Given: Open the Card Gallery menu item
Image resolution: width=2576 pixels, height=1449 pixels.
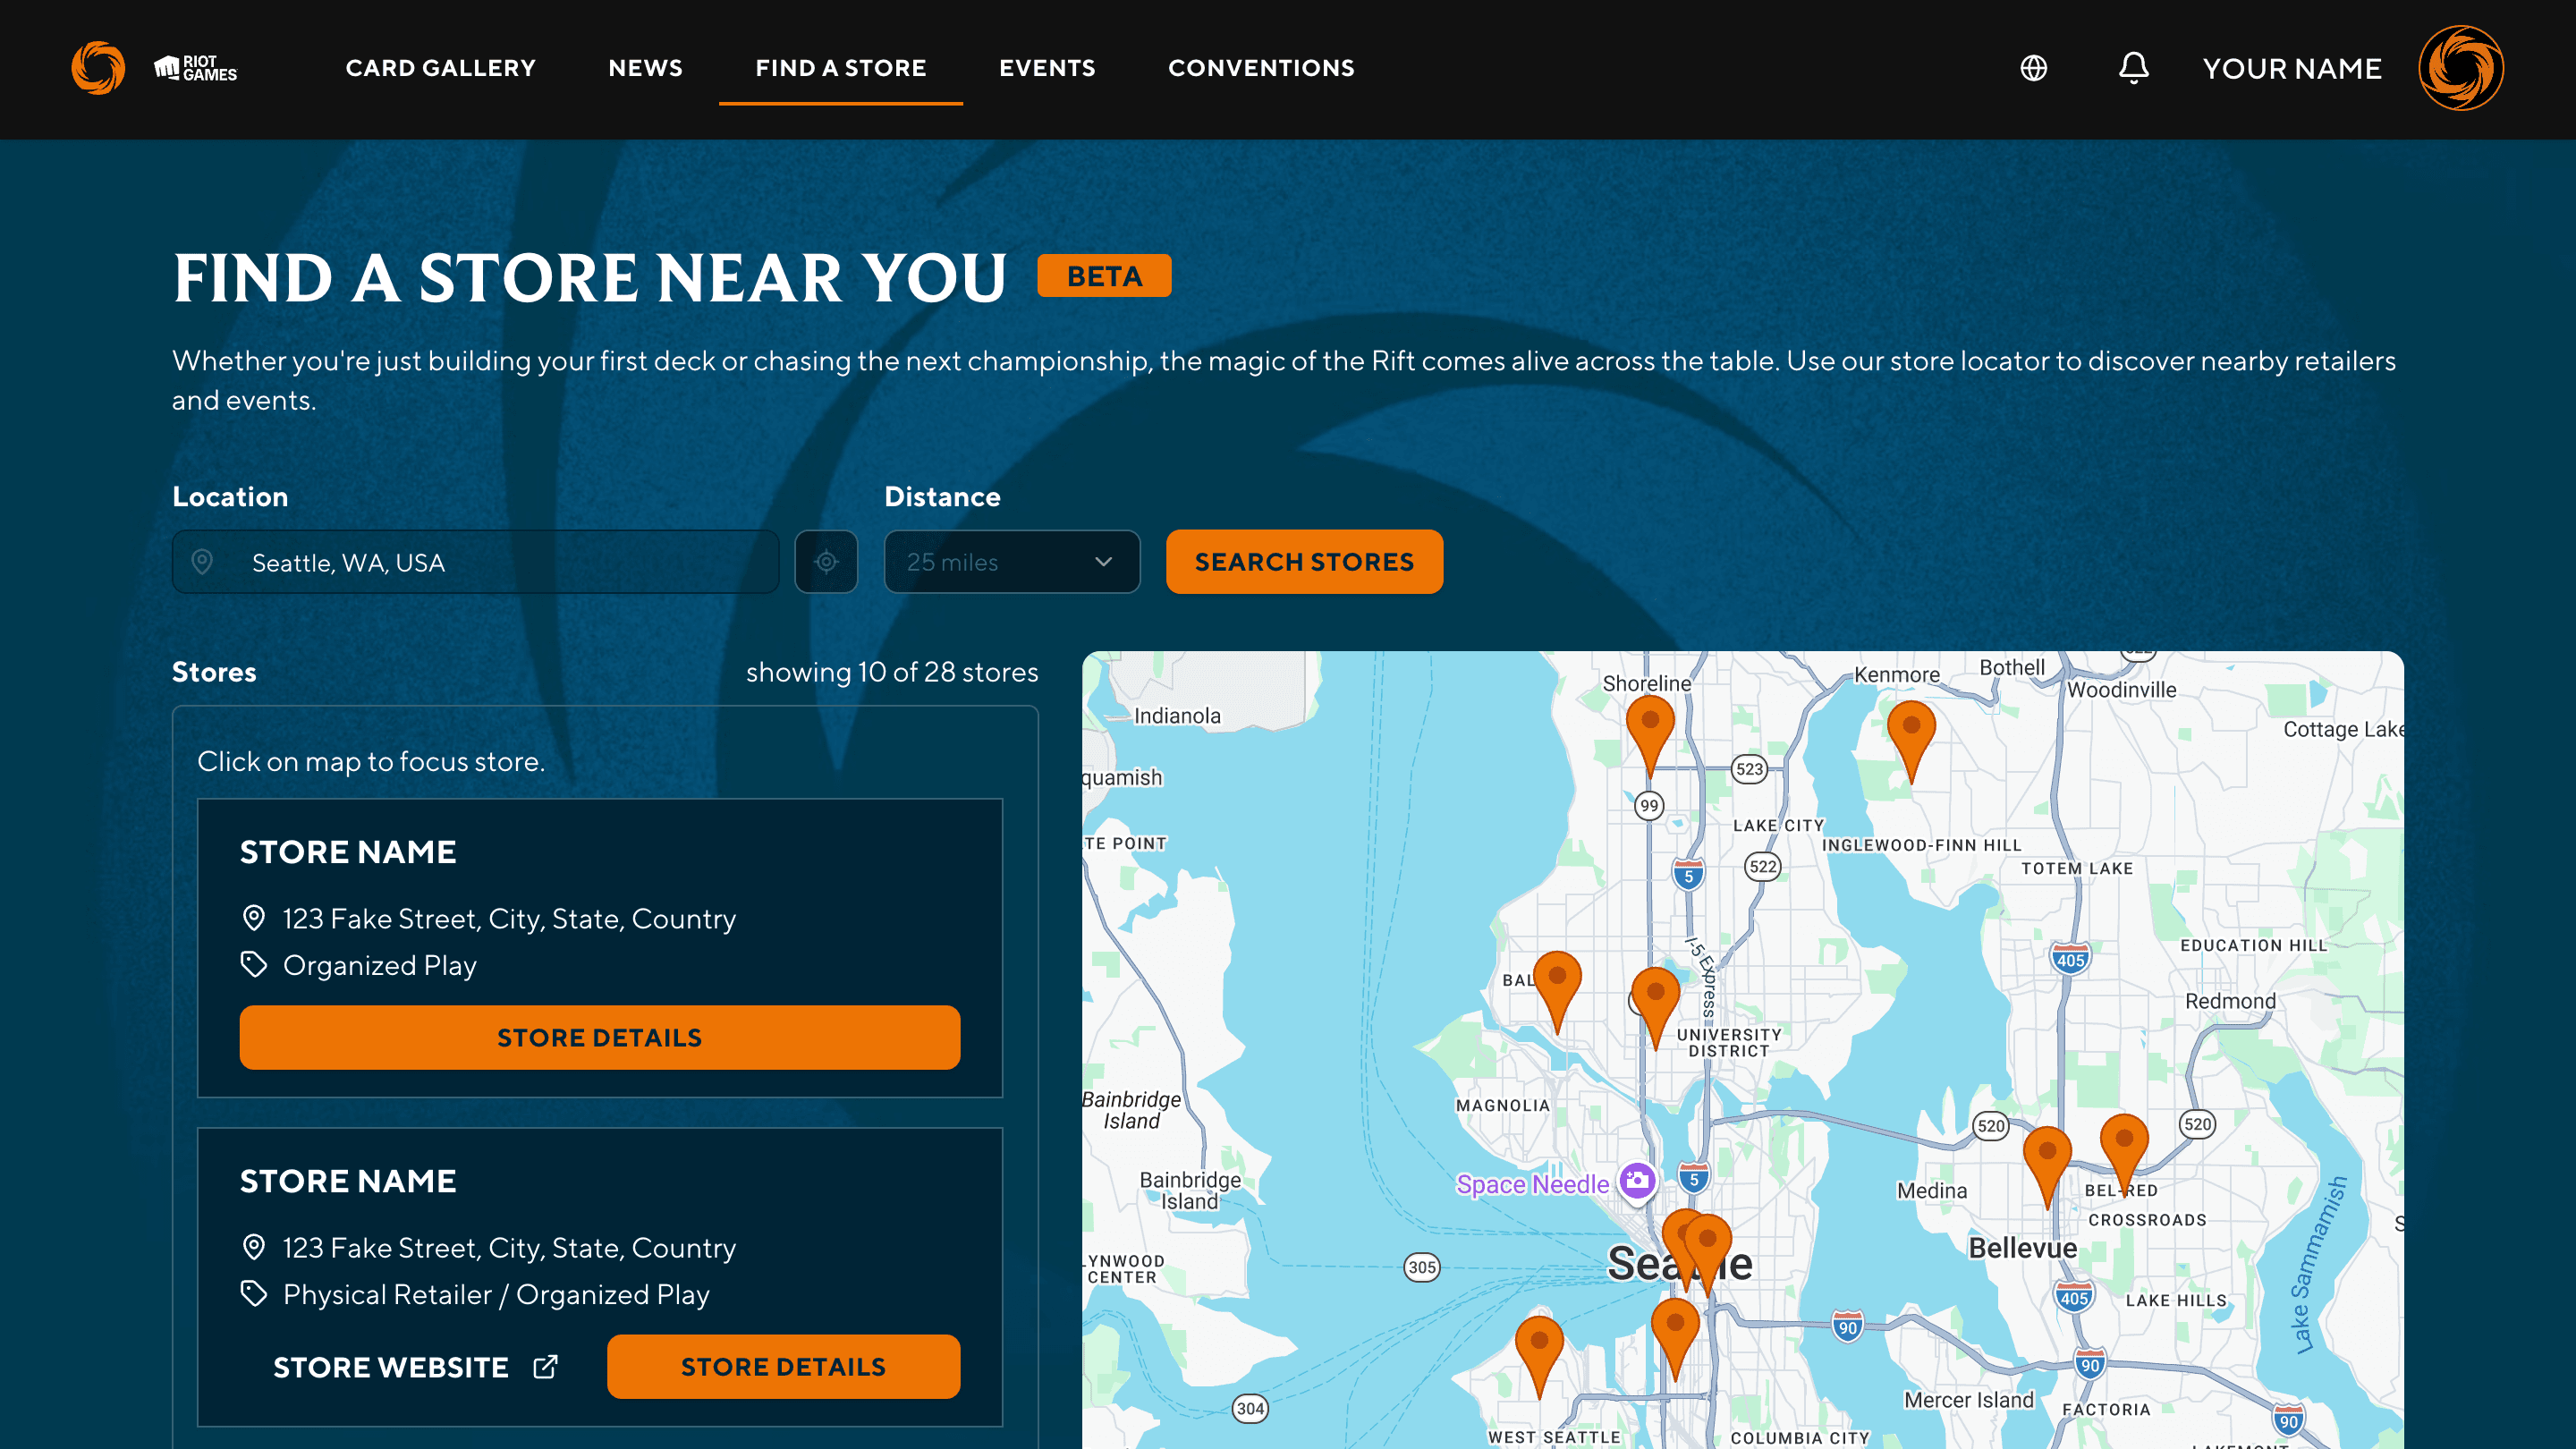Looking at the screenshot, I should click(x=440, y=68).
